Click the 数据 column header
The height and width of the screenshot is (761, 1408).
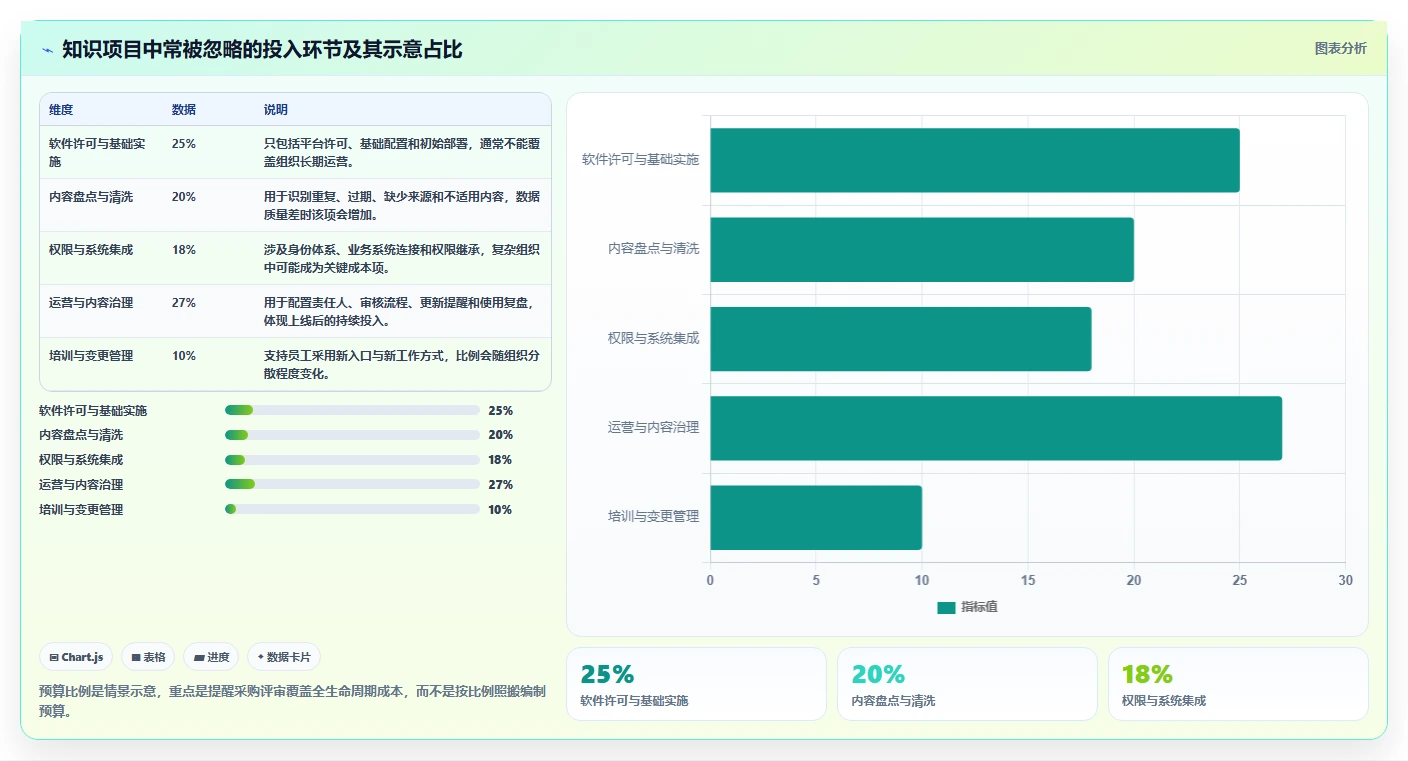click(x=184, y=110)
